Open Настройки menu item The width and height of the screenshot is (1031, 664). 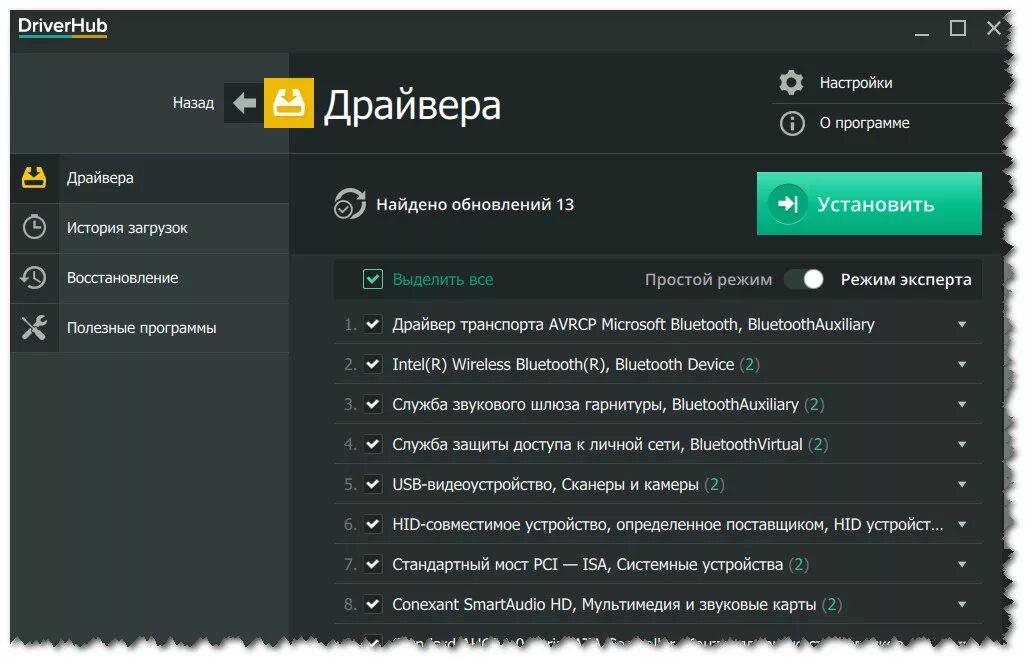click(855, 83)
